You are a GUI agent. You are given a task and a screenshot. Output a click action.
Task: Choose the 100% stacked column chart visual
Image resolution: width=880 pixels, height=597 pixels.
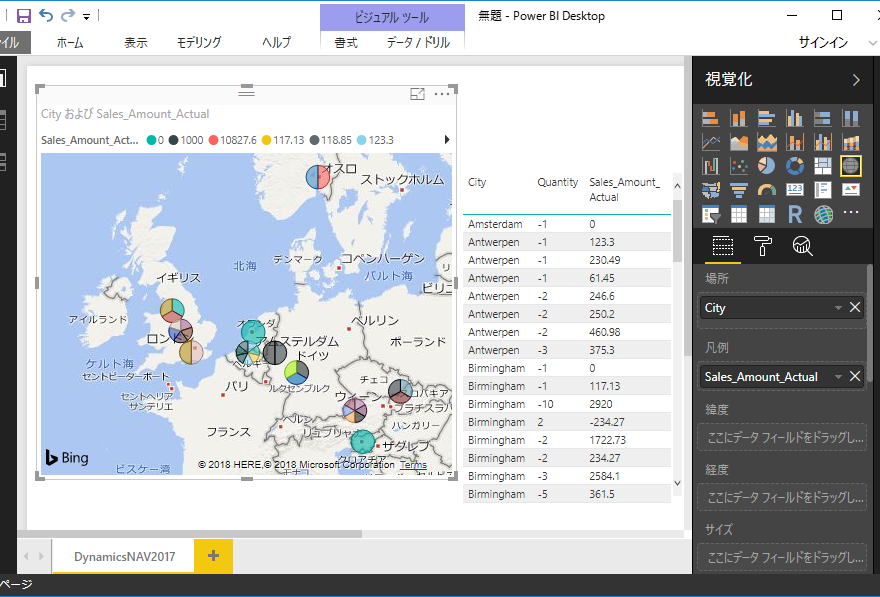coord(851,118)
